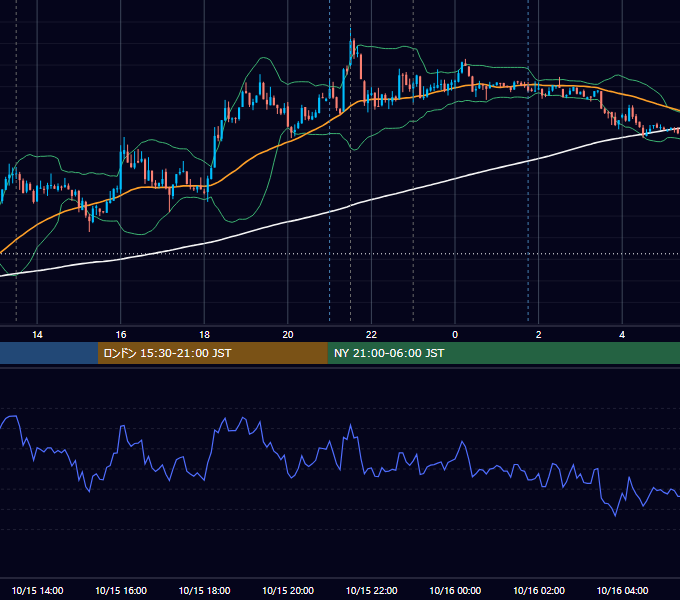Click the 10/15 18:00 indicator axis label
Image resolution: width=680 pixels, height=600 pixels.
point(204,590)
